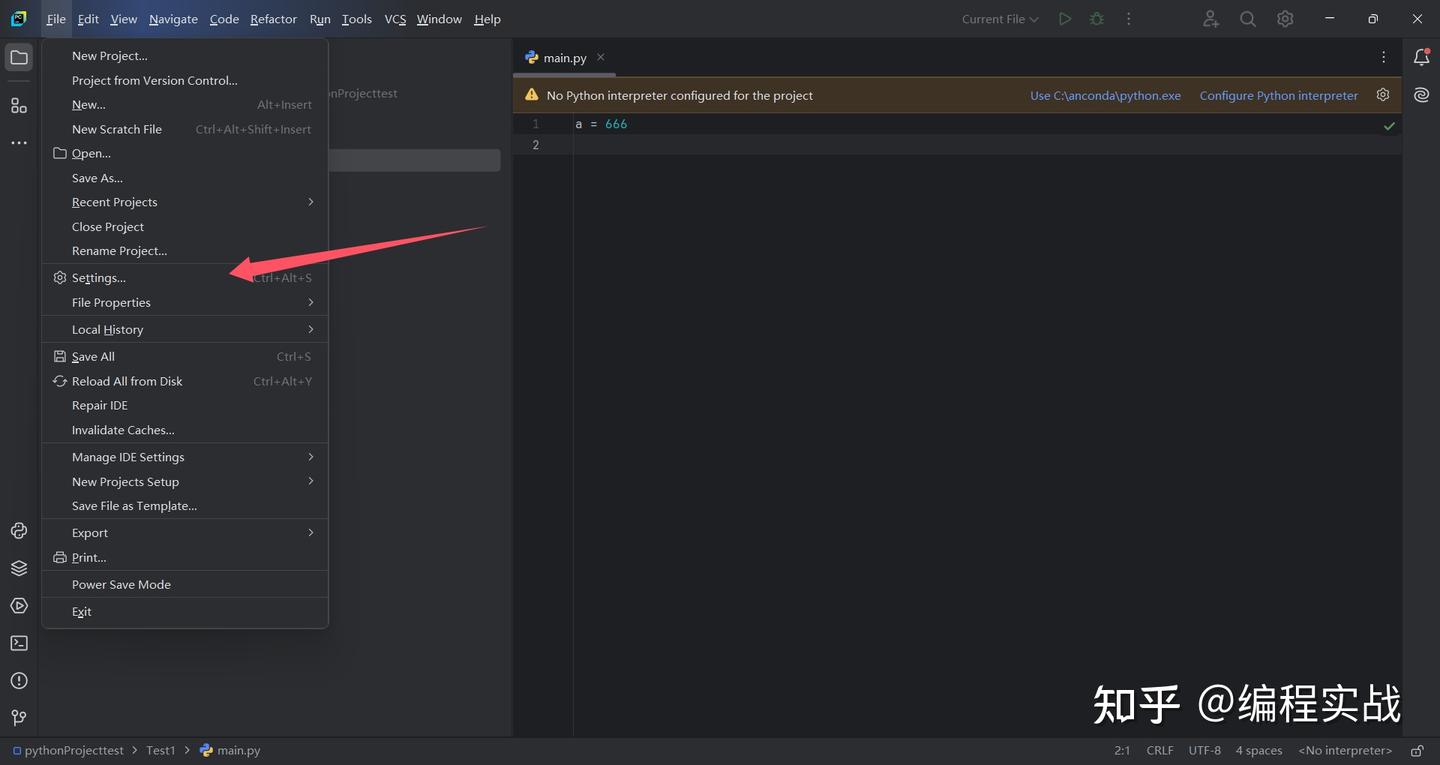Open the layers-stack tool window icon
The width and height of the screenshot is (1440, 765).
(x=19, y=568)
